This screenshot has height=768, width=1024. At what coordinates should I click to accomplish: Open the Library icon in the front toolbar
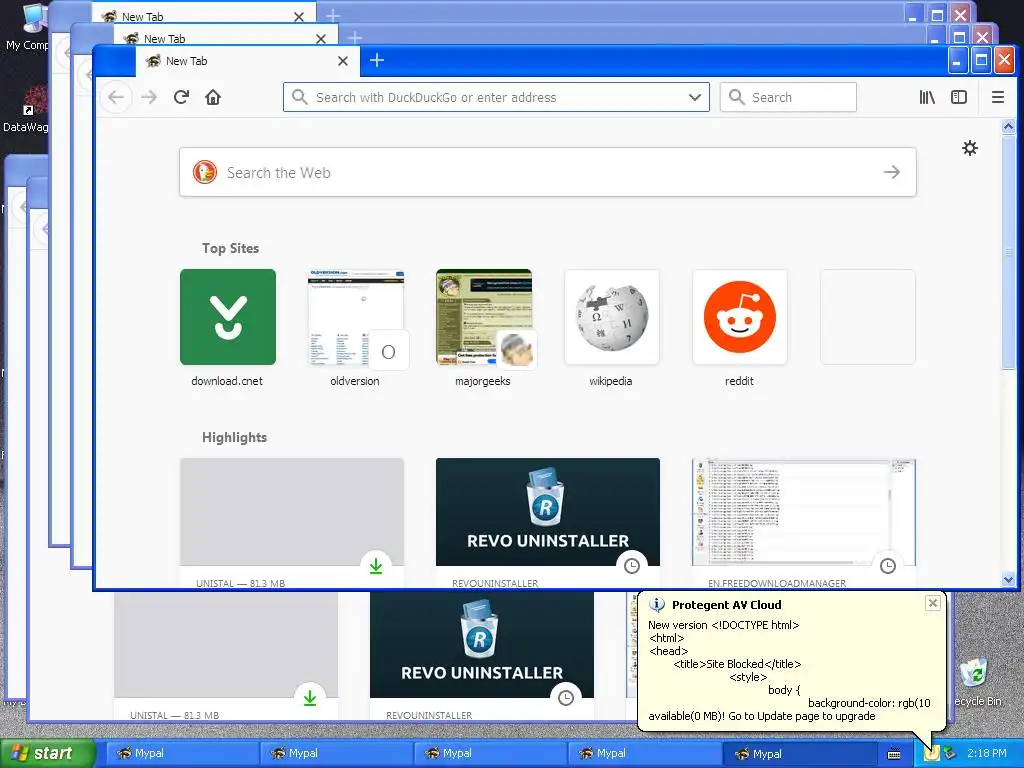point(927,97)
